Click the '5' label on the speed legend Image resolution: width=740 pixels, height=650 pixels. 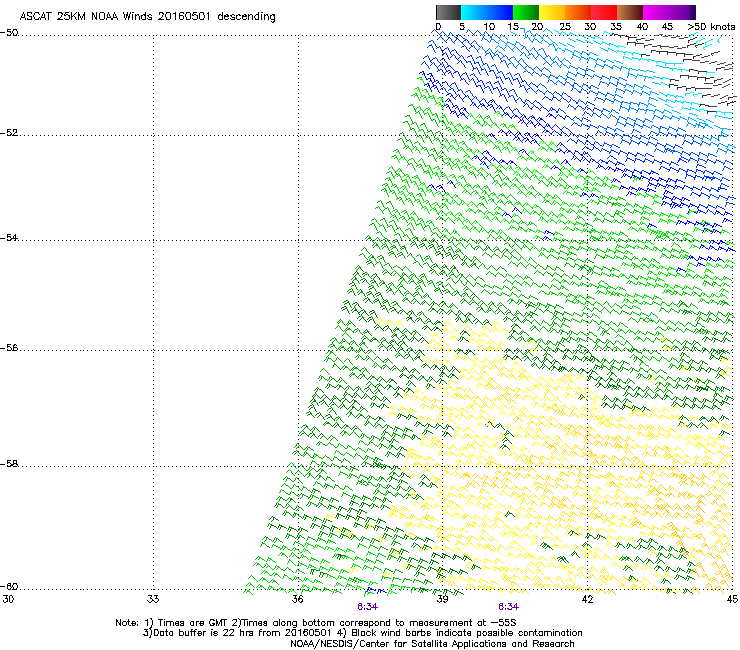pyautogui.click(x=462, y=27)
